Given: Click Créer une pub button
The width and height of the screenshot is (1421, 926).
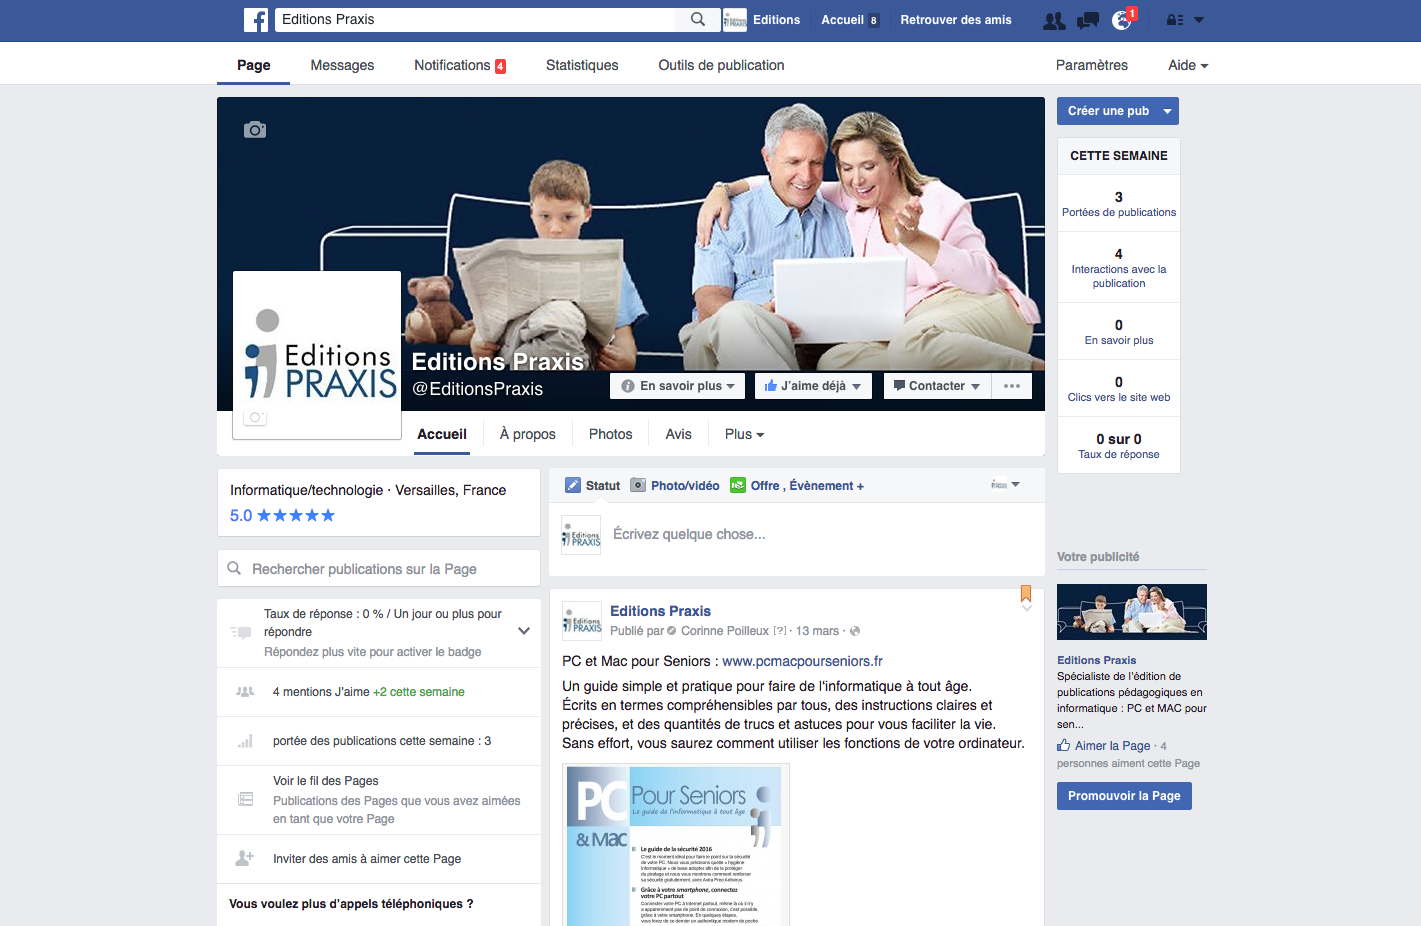Looking at the screenshot, I should point(1107,111).
